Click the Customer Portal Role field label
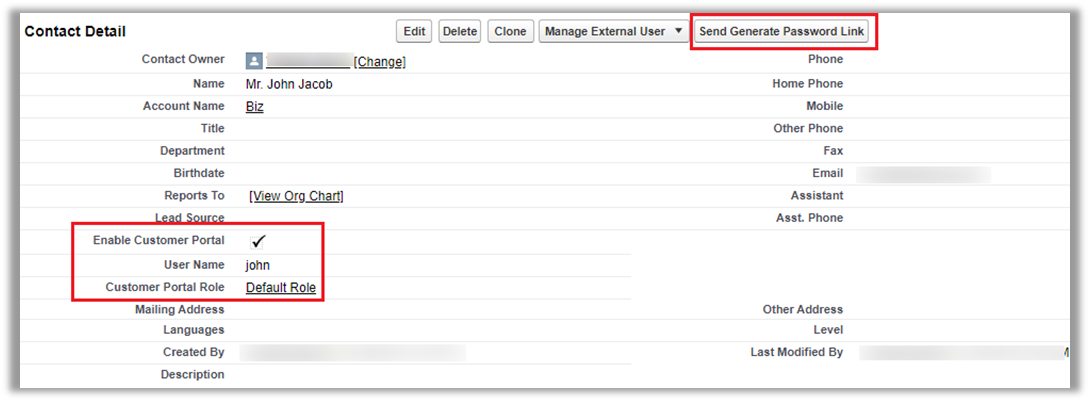Image resolution: width=1091 pixels, height=401 pixels. [x=165, y=288]
